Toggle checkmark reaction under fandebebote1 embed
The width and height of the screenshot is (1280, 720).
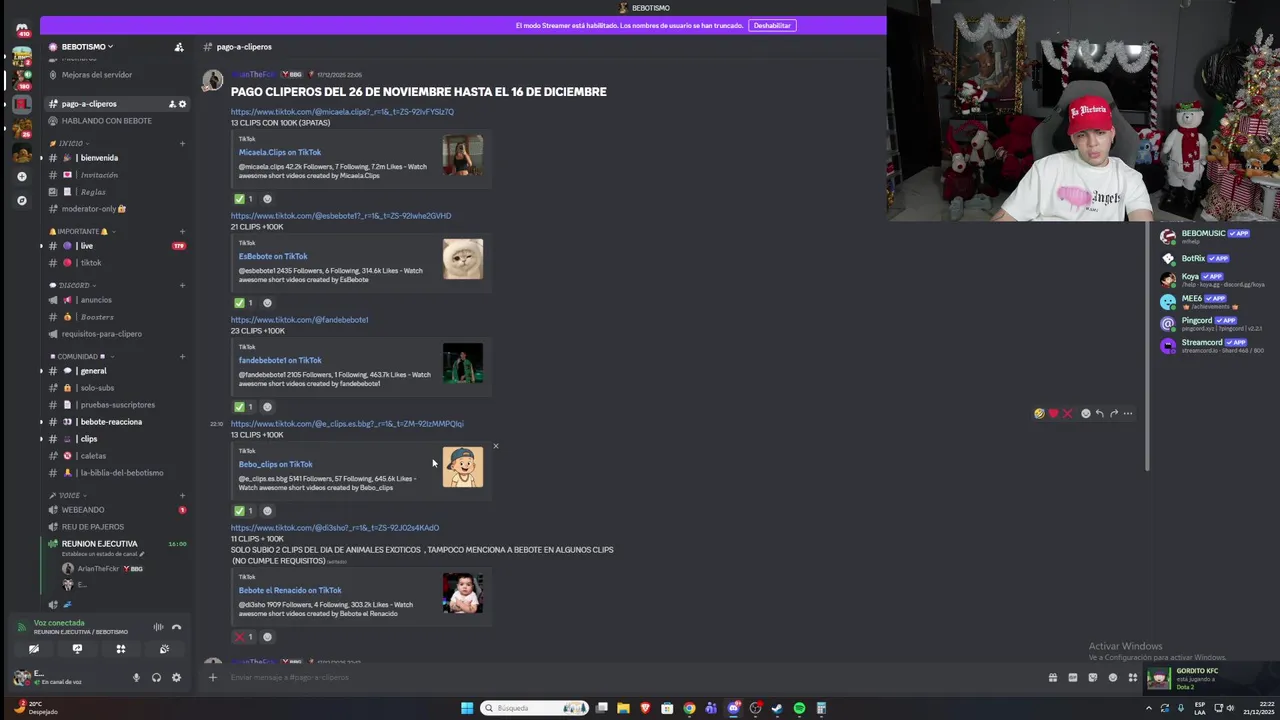pos(244,407)
